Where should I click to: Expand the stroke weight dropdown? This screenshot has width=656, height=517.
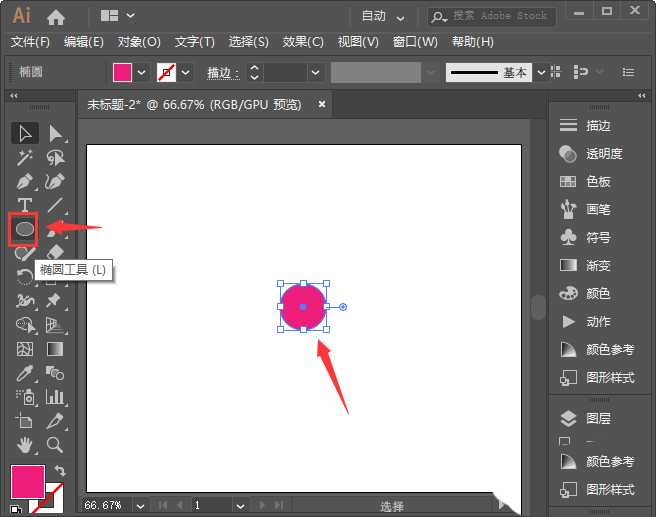click(x=315, y=73)
